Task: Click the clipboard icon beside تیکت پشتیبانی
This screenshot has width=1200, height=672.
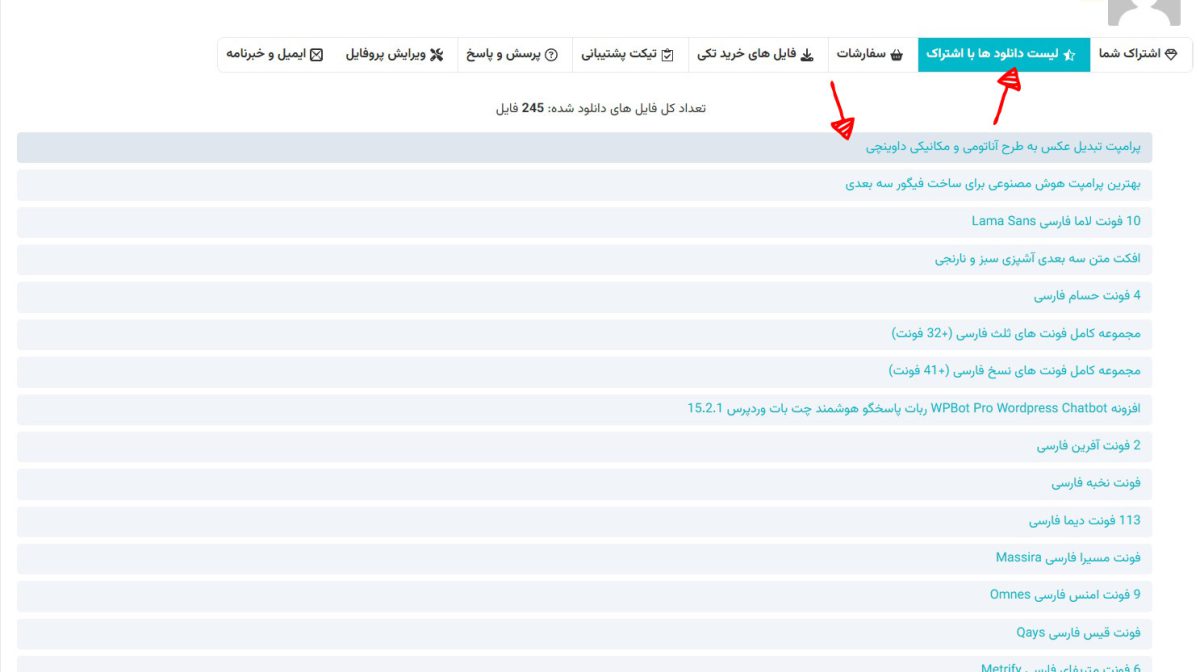Action: point(668,55)
